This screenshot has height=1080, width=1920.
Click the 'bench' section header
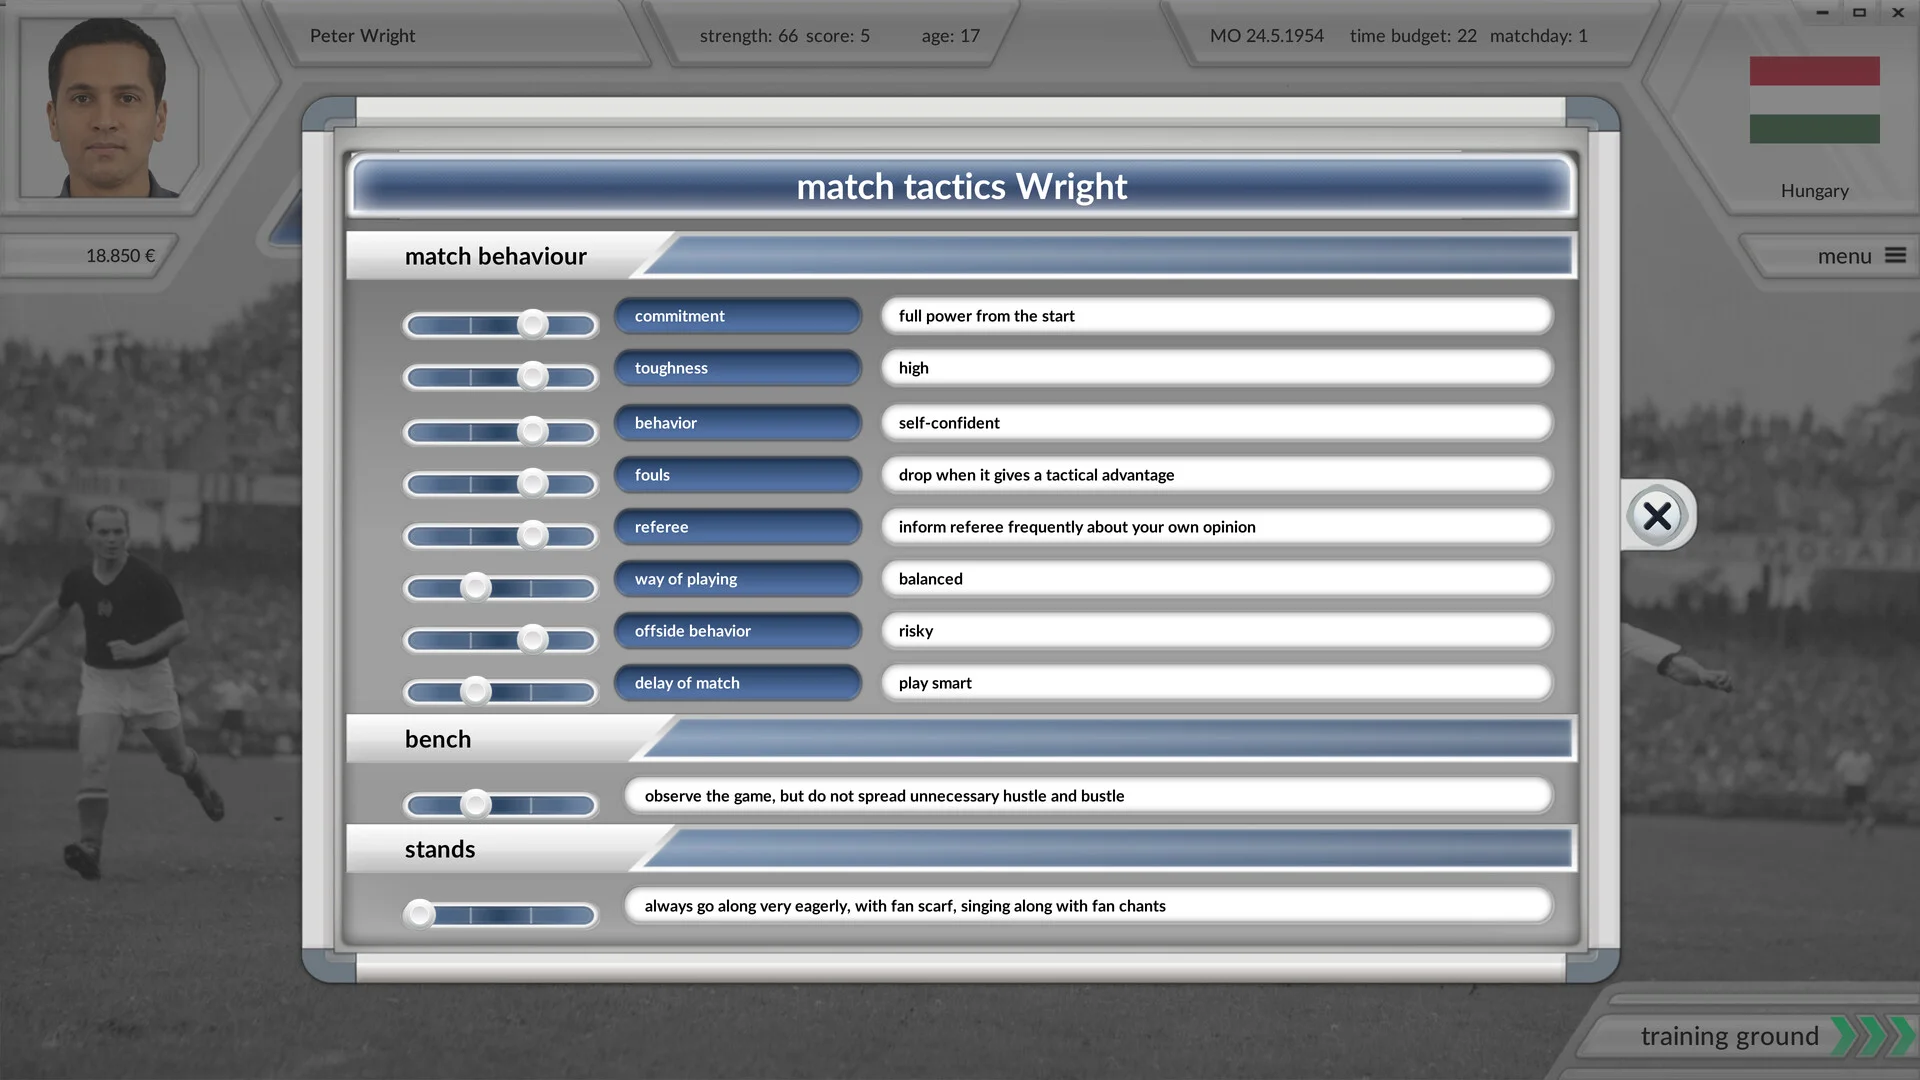[438, 738]
